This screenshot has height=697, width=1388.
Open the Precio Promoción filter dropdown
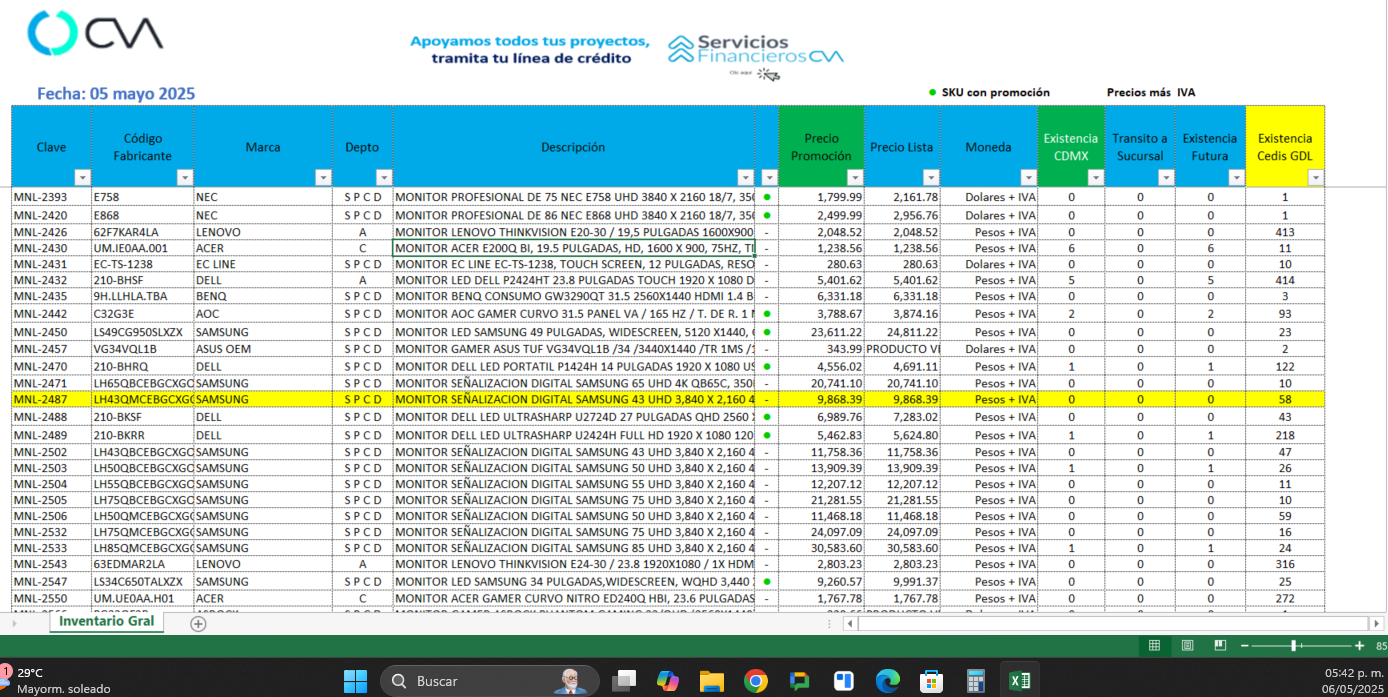point(854,177)
